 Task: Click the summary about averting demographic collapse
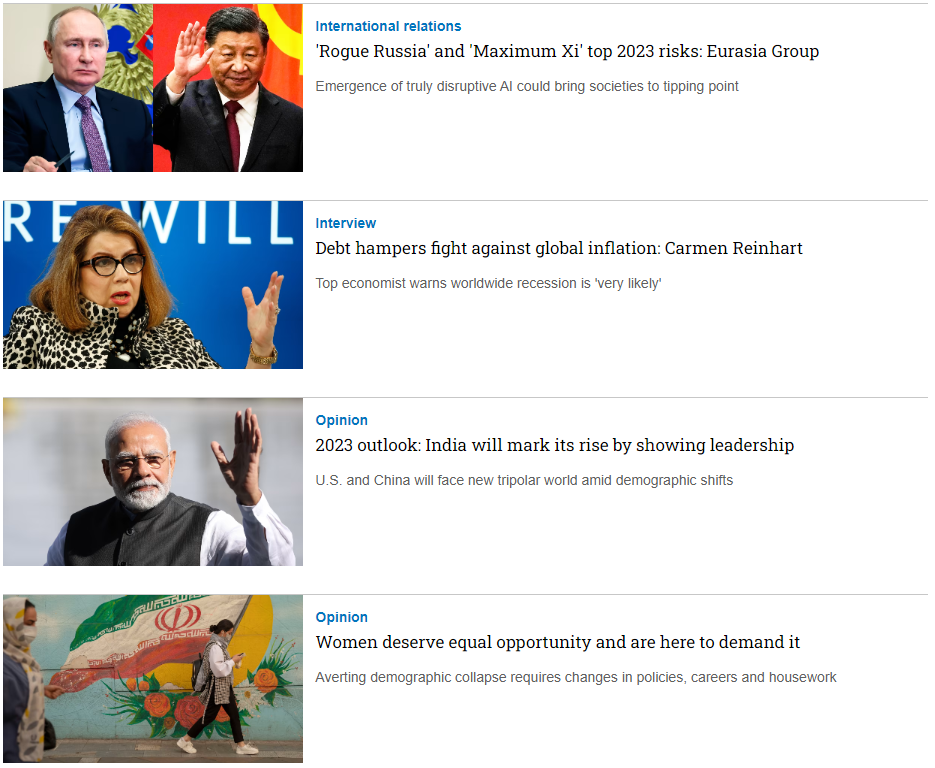coord(576,678)
